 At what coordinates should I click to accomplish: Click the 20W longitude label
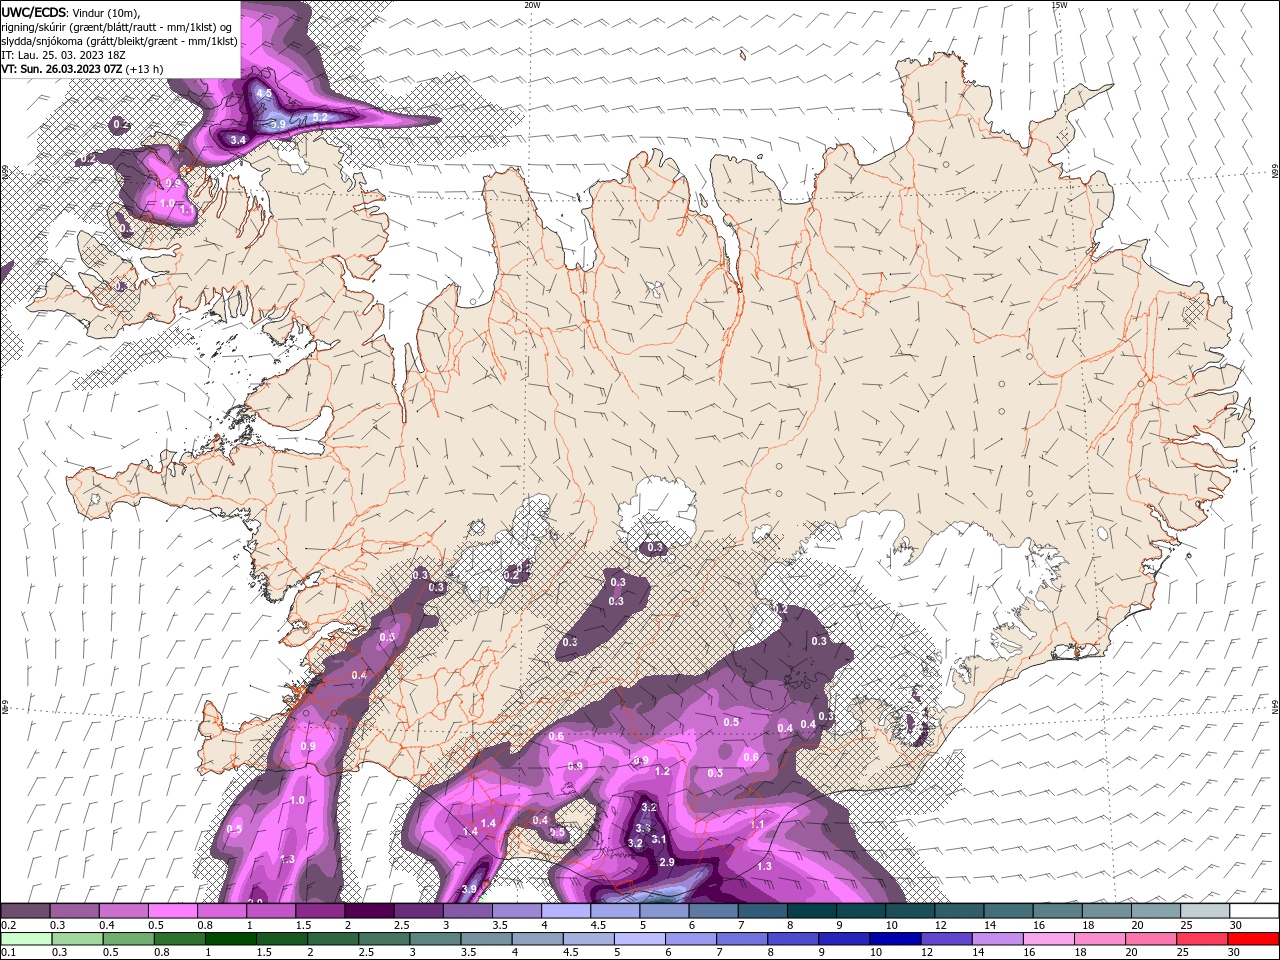[532, 5]
